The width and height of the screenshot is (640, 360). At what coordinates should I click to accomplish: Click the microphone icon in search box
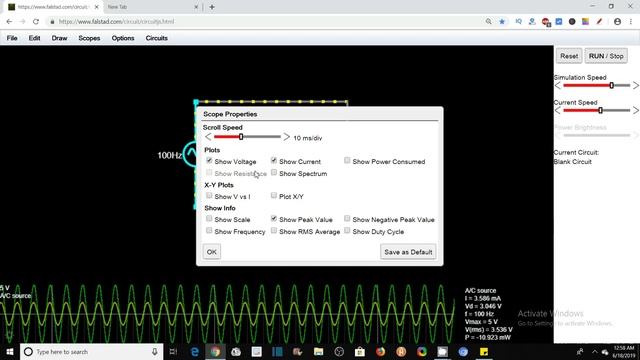155,351
